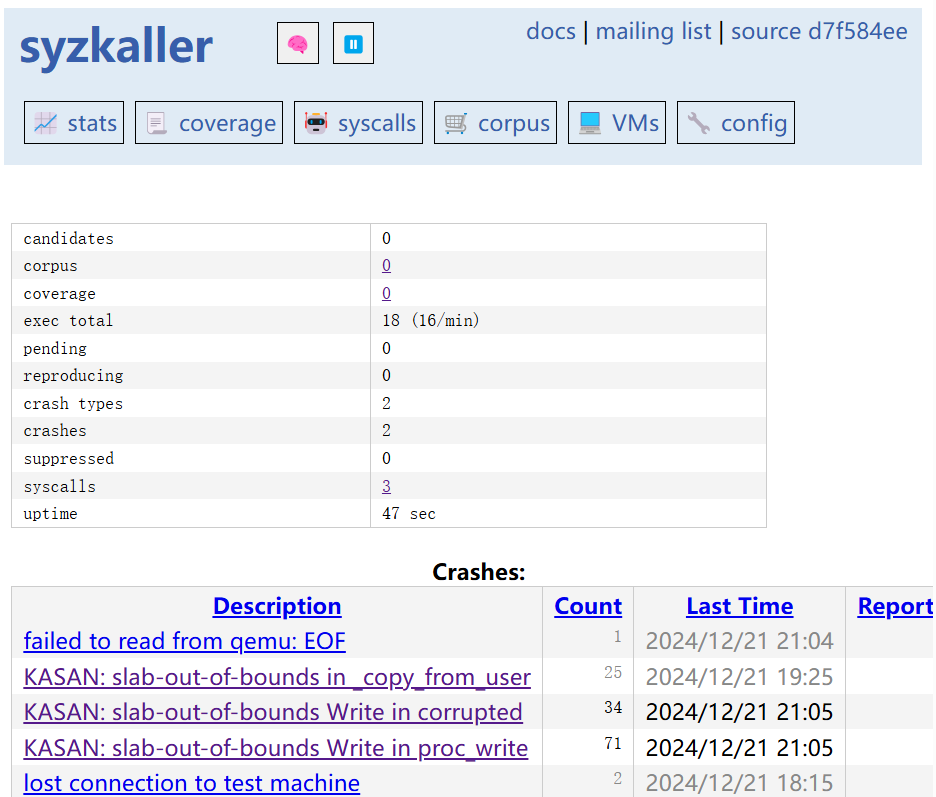This screenshot has width=936, height=797.
Task: Sort crashes by Last Time column
Action: tap(740, 606)
